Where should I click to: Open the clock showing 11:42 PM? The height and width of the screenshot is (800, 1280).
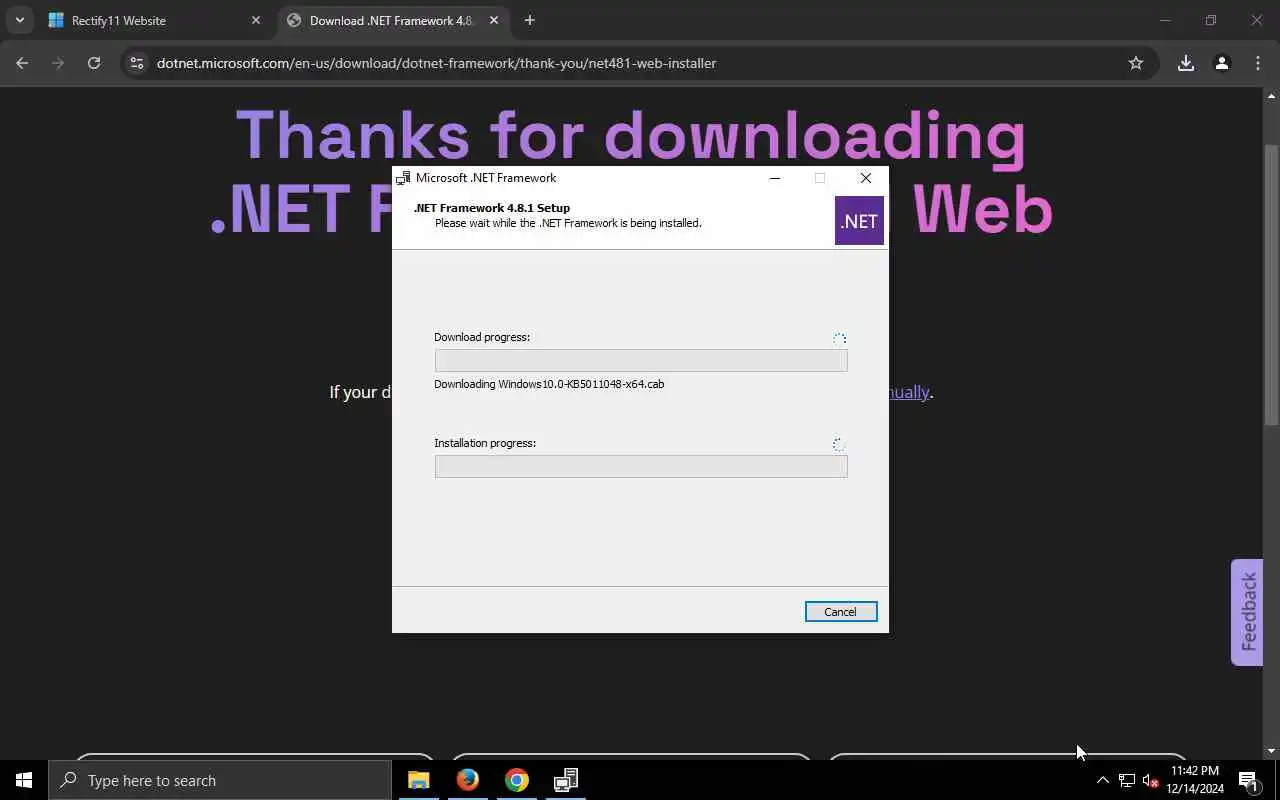(x=1195, y=780)
